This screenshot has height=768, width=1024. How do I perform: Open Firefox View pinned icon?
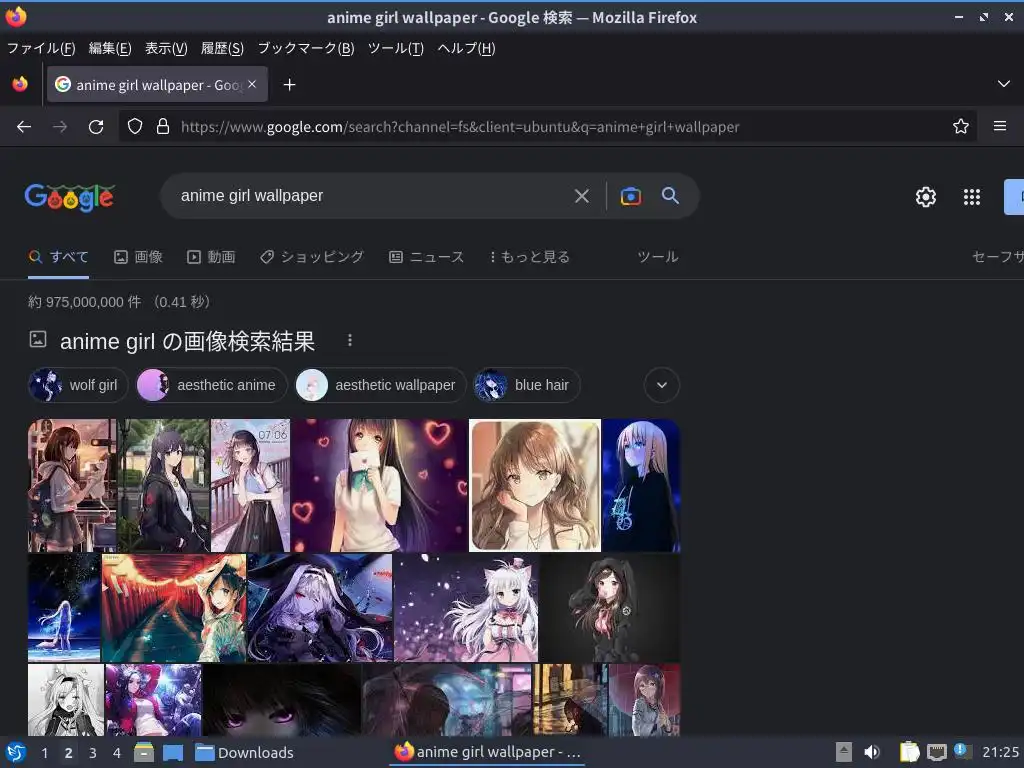point(20,84)
